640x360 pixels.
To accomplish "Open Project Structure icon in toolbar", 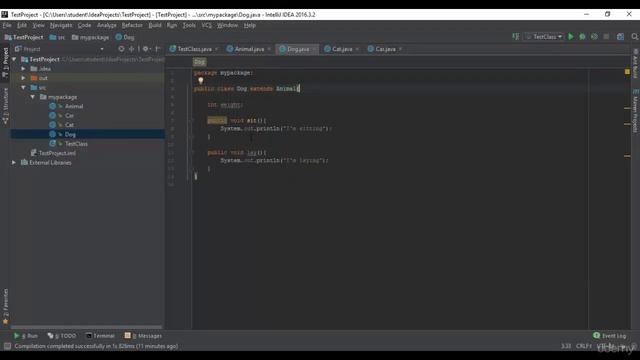I will click(620, 37).
